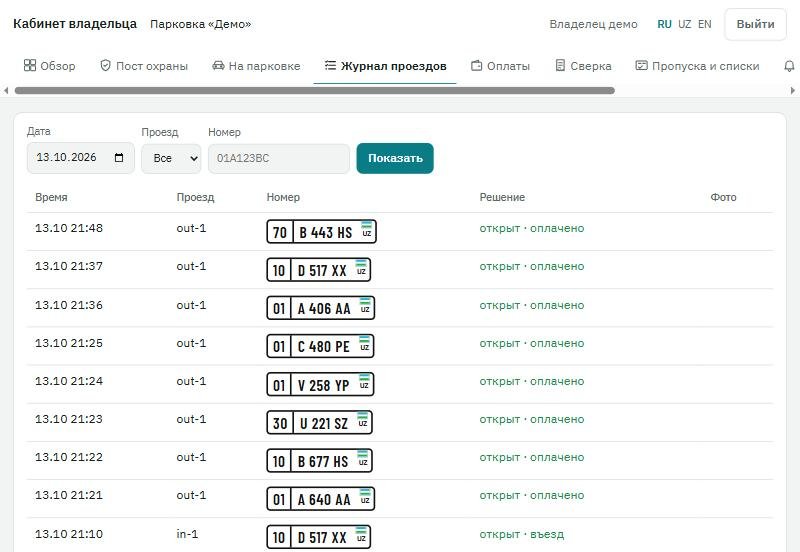Click time cell 13.10 21:48

tap(69, 228)
